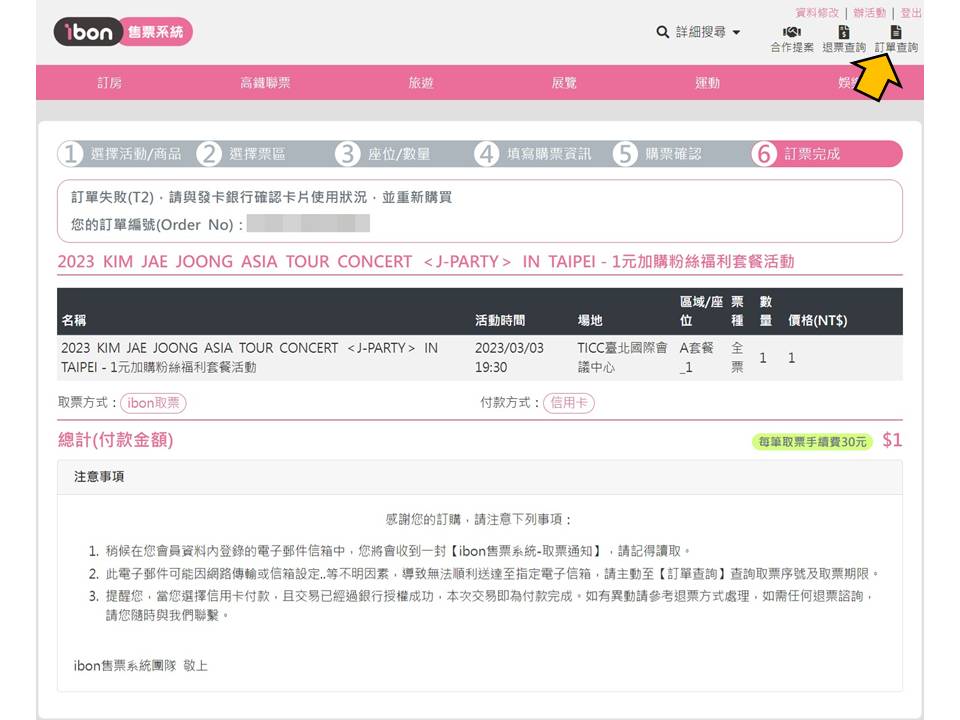This screenshot has height=720, width=960.
Task: Click the 登出 logout link
Action: coord(910,13)
